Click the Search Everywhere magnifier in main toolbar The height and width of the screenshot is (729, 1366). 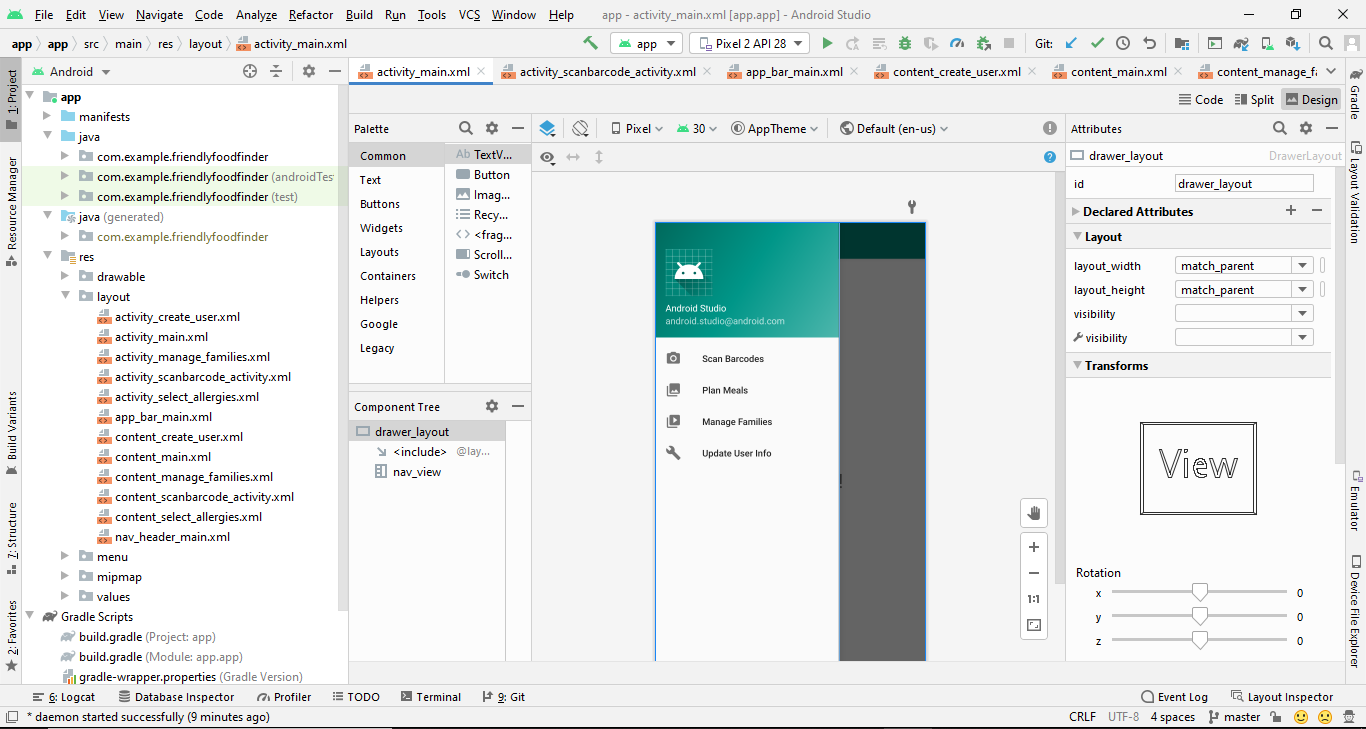(1325, 43)
